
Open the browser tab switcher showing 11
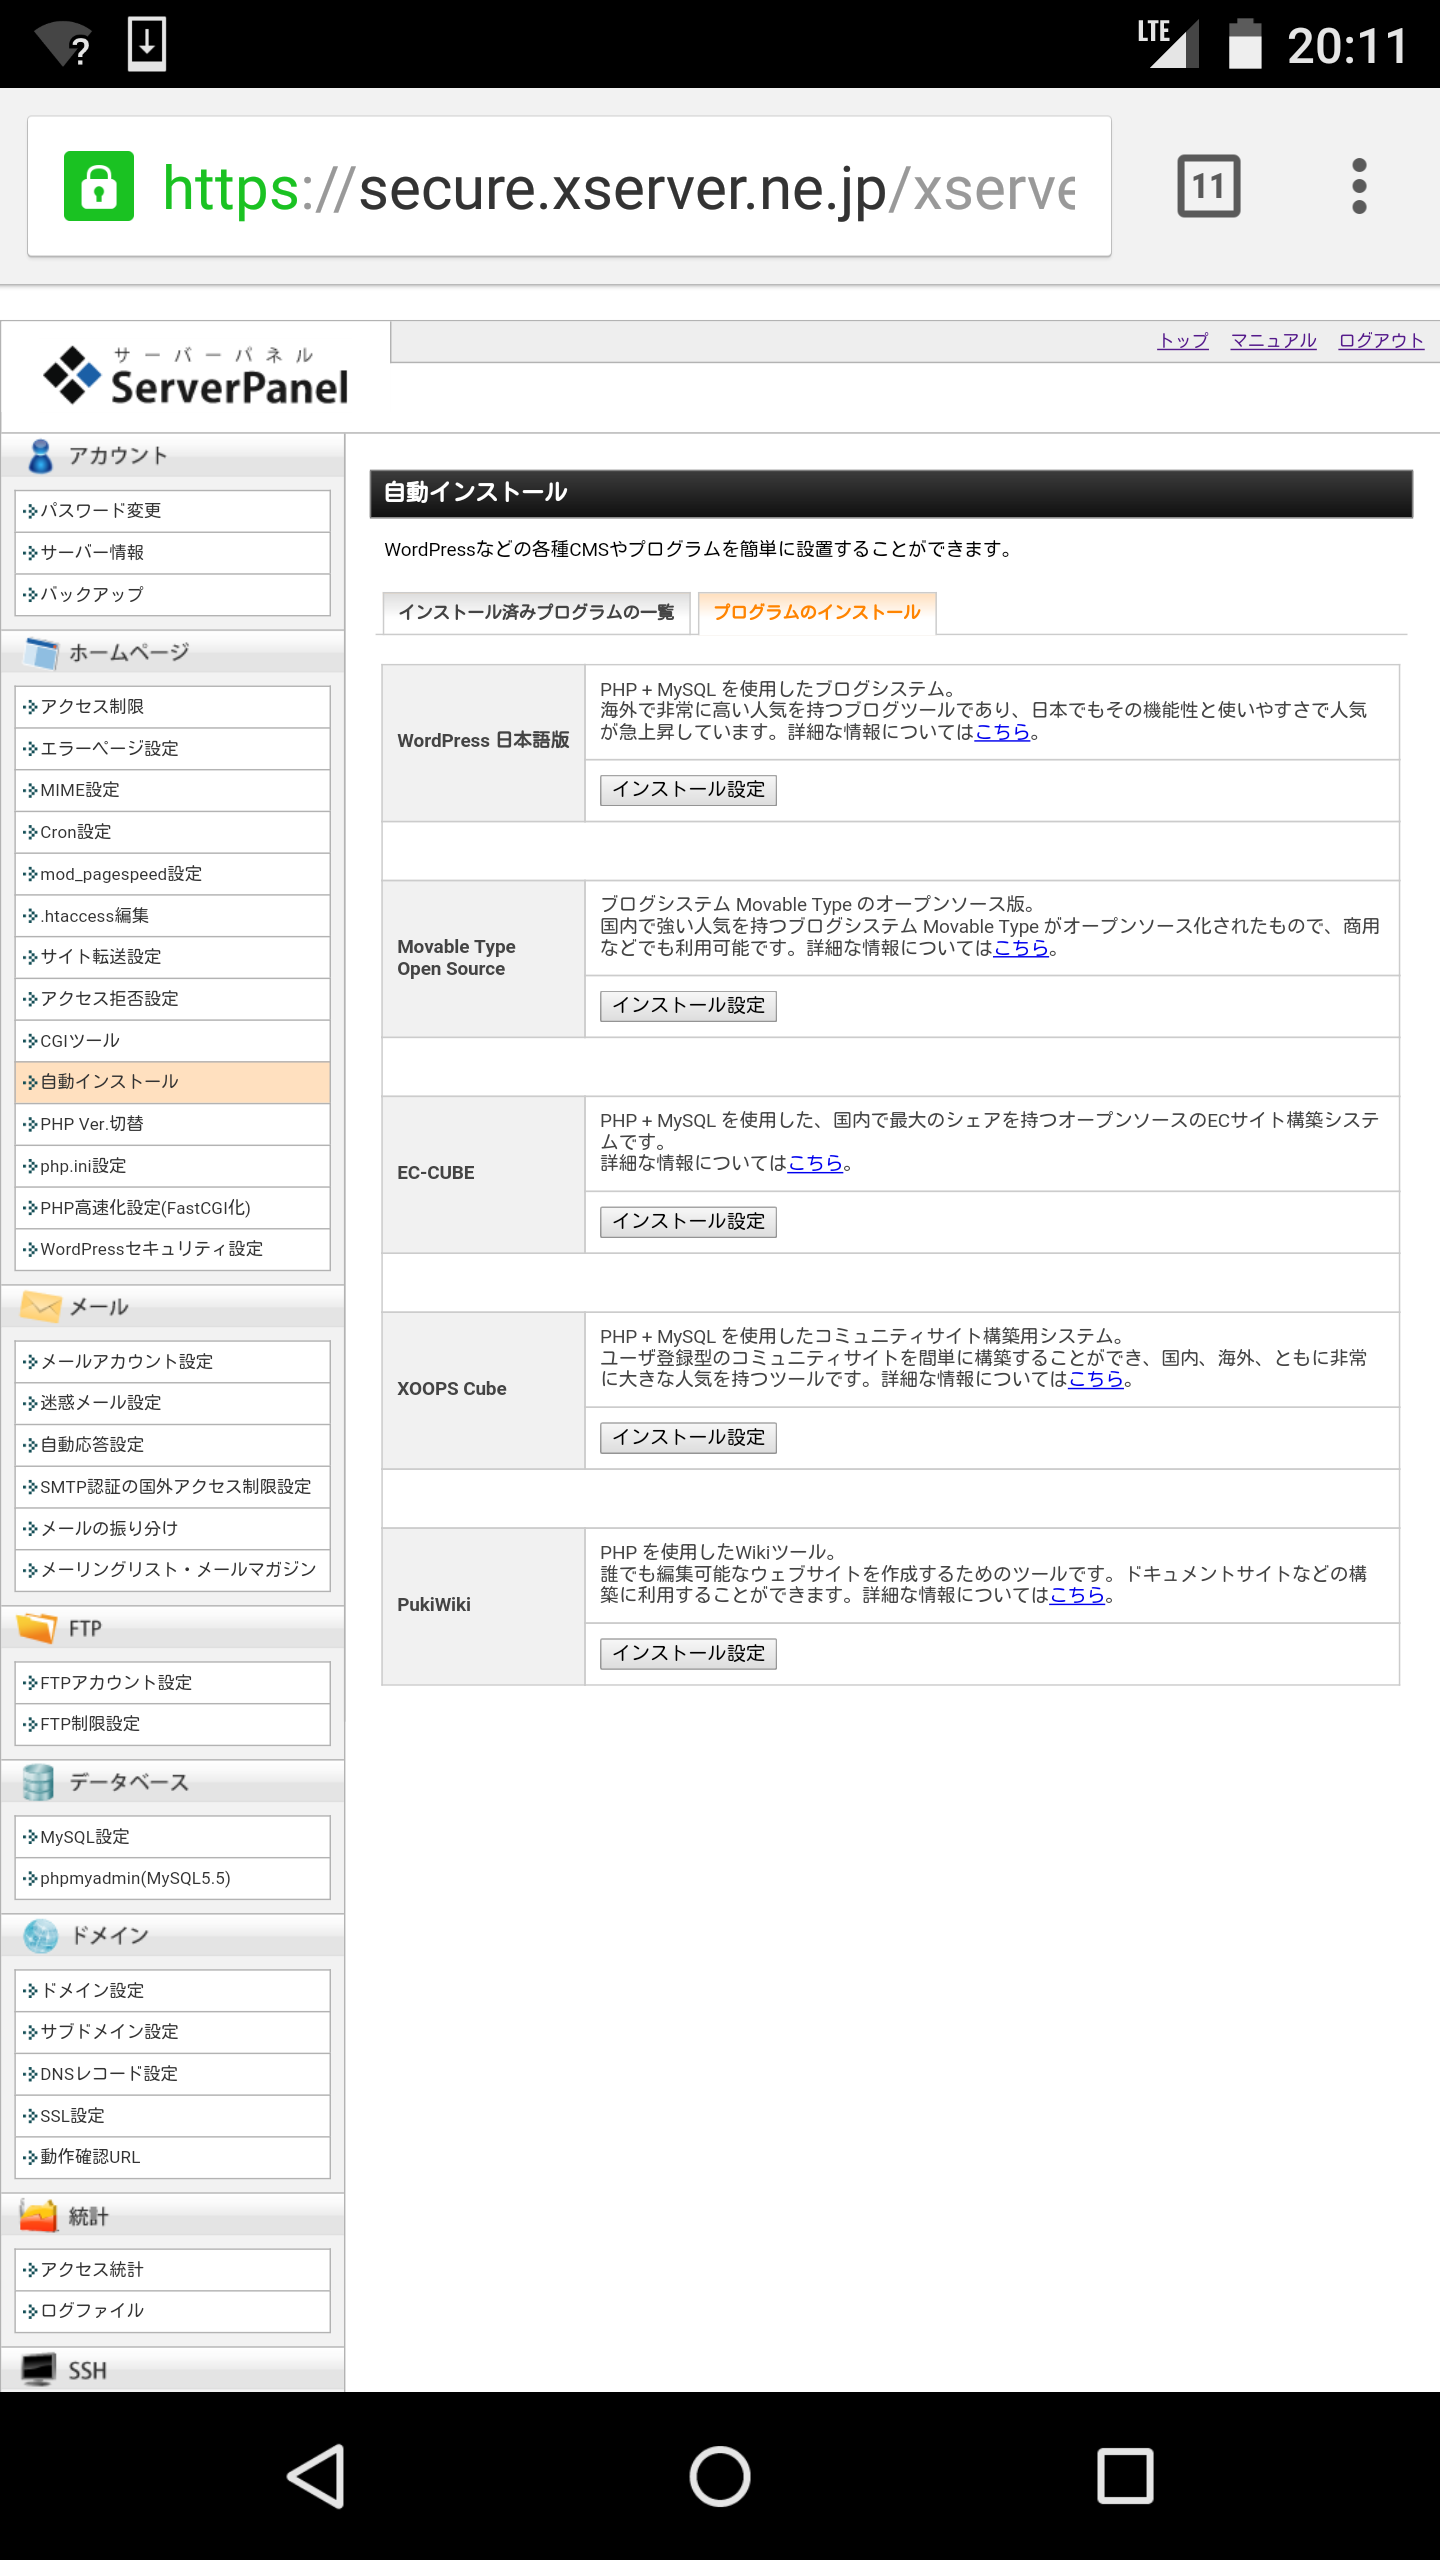click(x=1209, y=186)
